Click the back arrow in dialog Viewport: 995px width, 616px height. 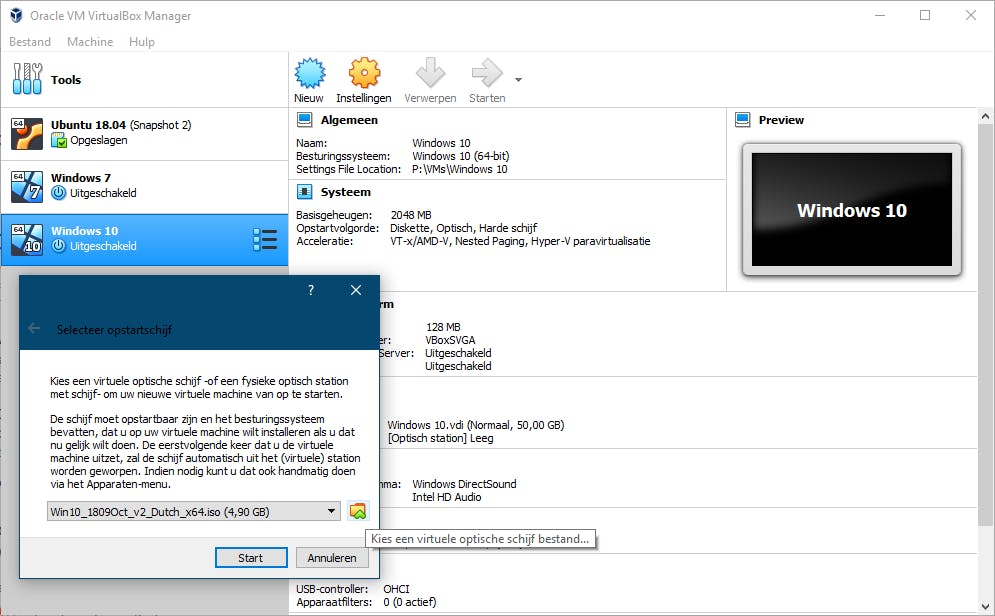(x=34, y=329)
